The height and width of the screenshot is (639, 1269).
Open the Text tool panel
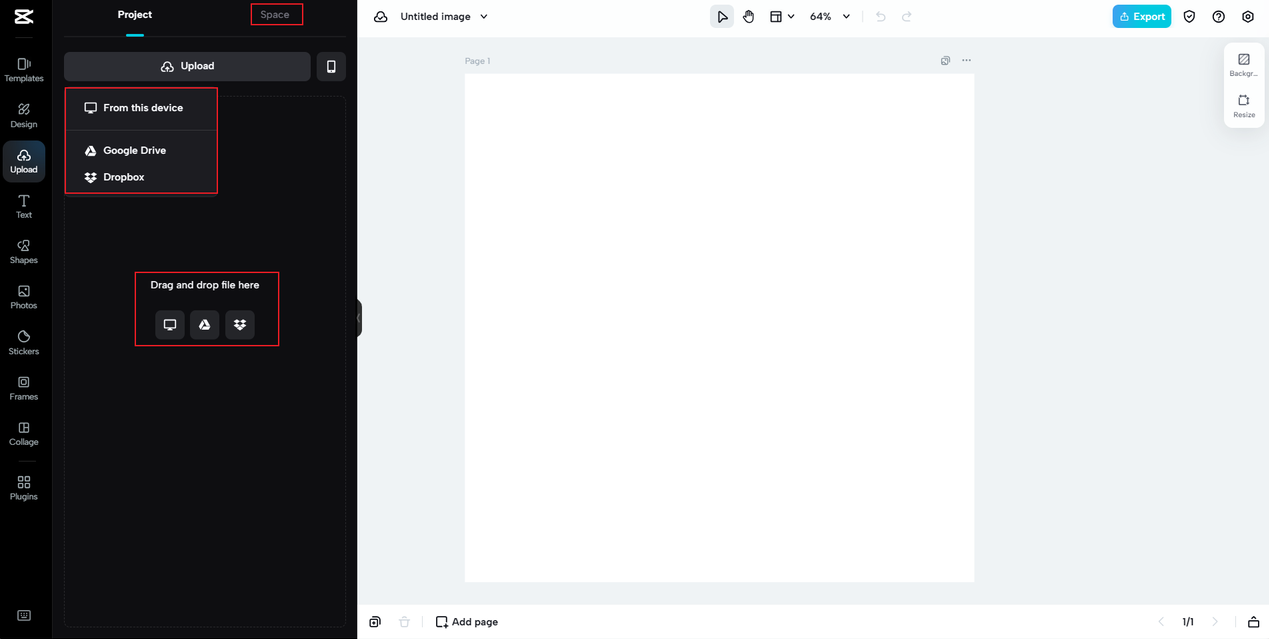pyautogui.click(x=24, y=206)
